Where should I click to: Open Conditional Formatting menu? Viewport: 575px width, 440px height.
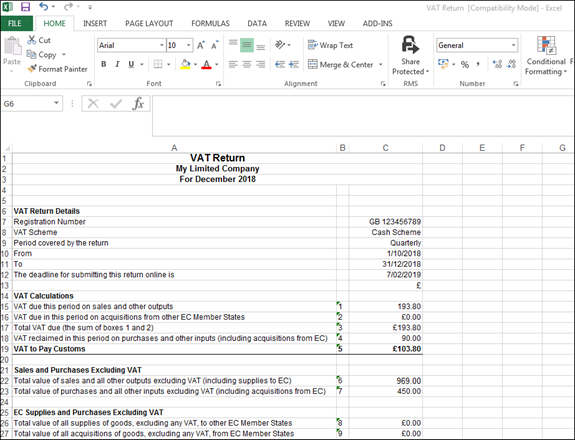point(546,56)
